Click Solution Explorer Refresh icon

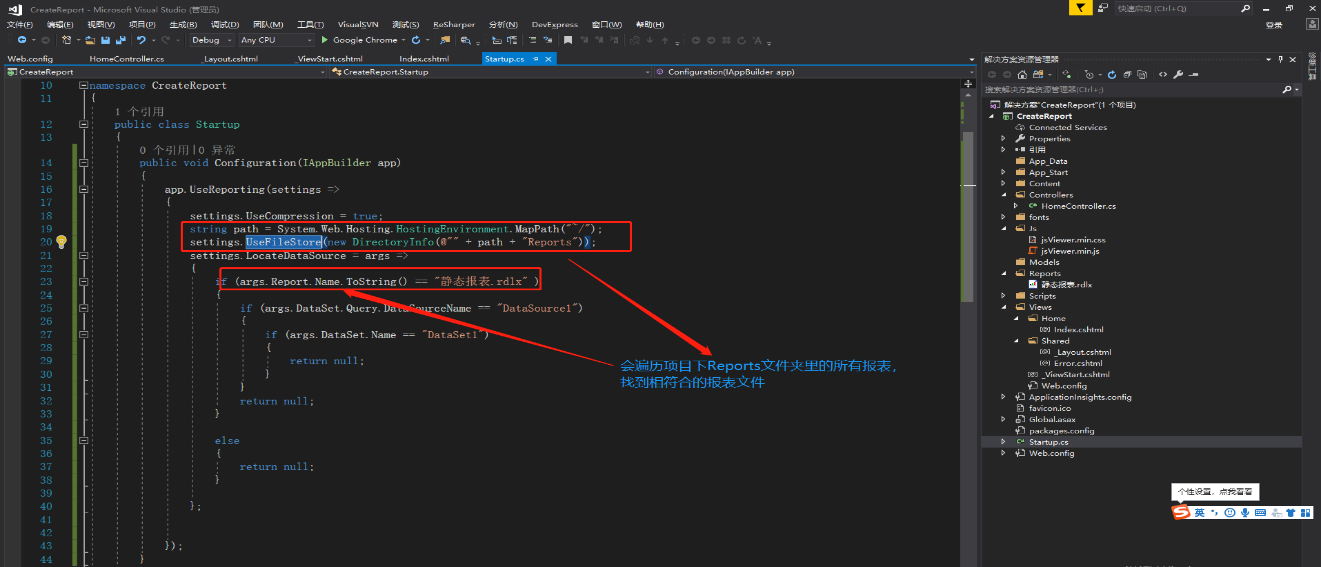tap(1112, 74)
